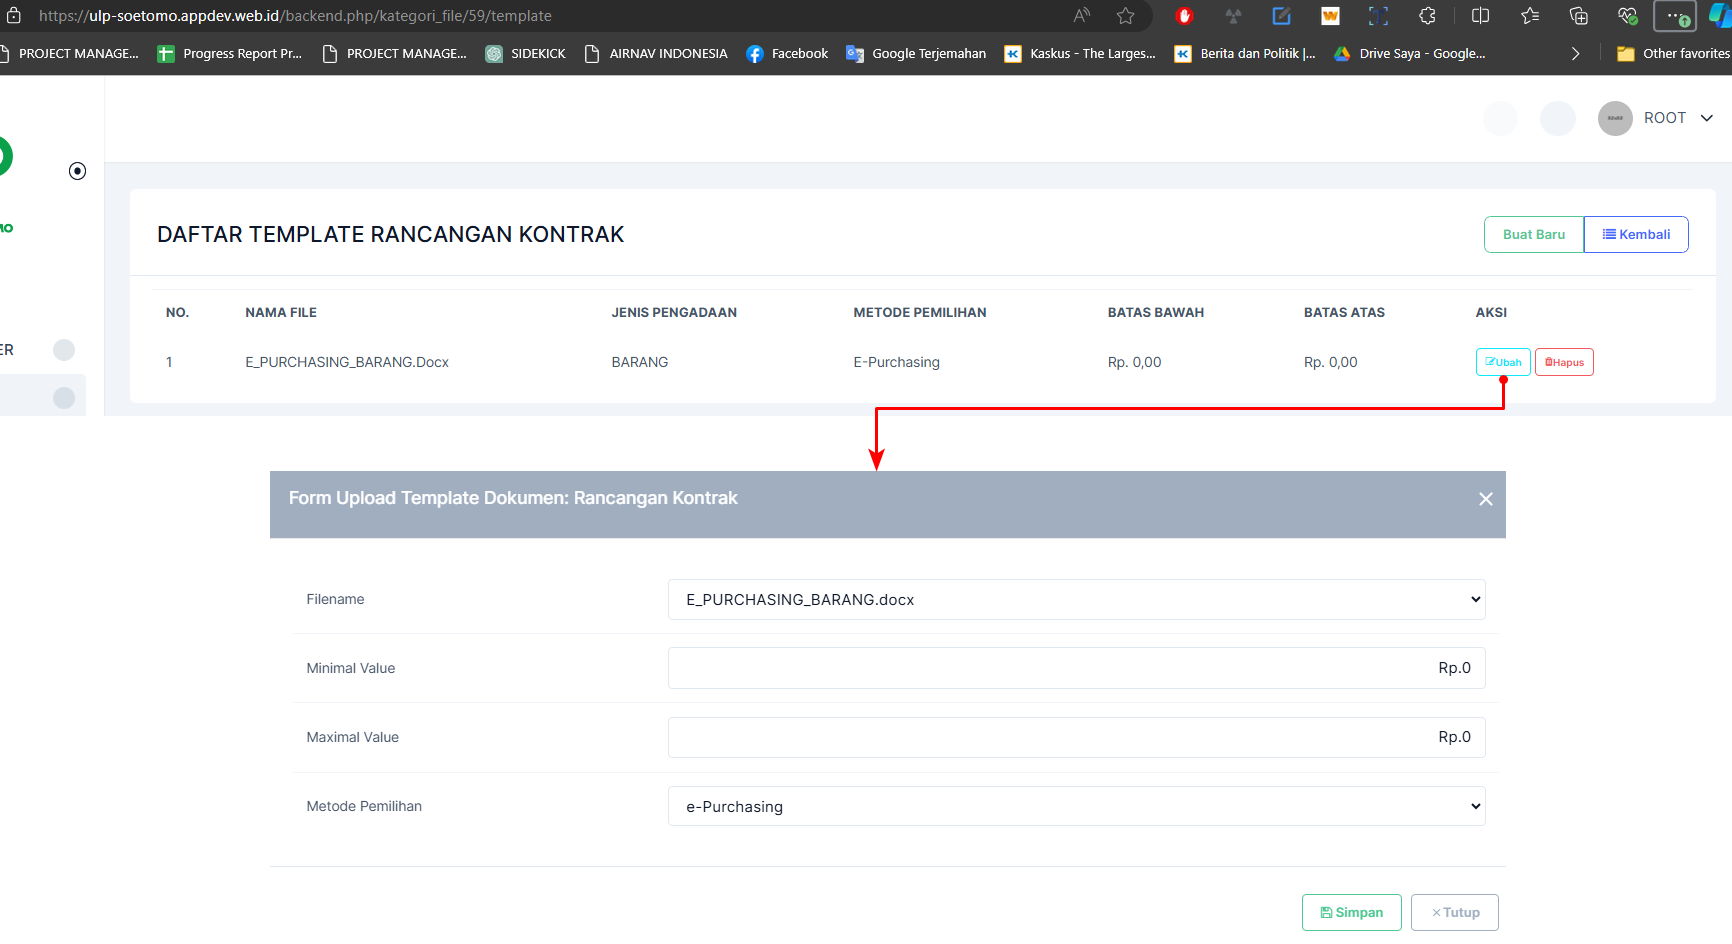The height and width of the screenshot is (944, 1732).
Task: Add this page to favorites (star)
Action: tap(1125, 16)
